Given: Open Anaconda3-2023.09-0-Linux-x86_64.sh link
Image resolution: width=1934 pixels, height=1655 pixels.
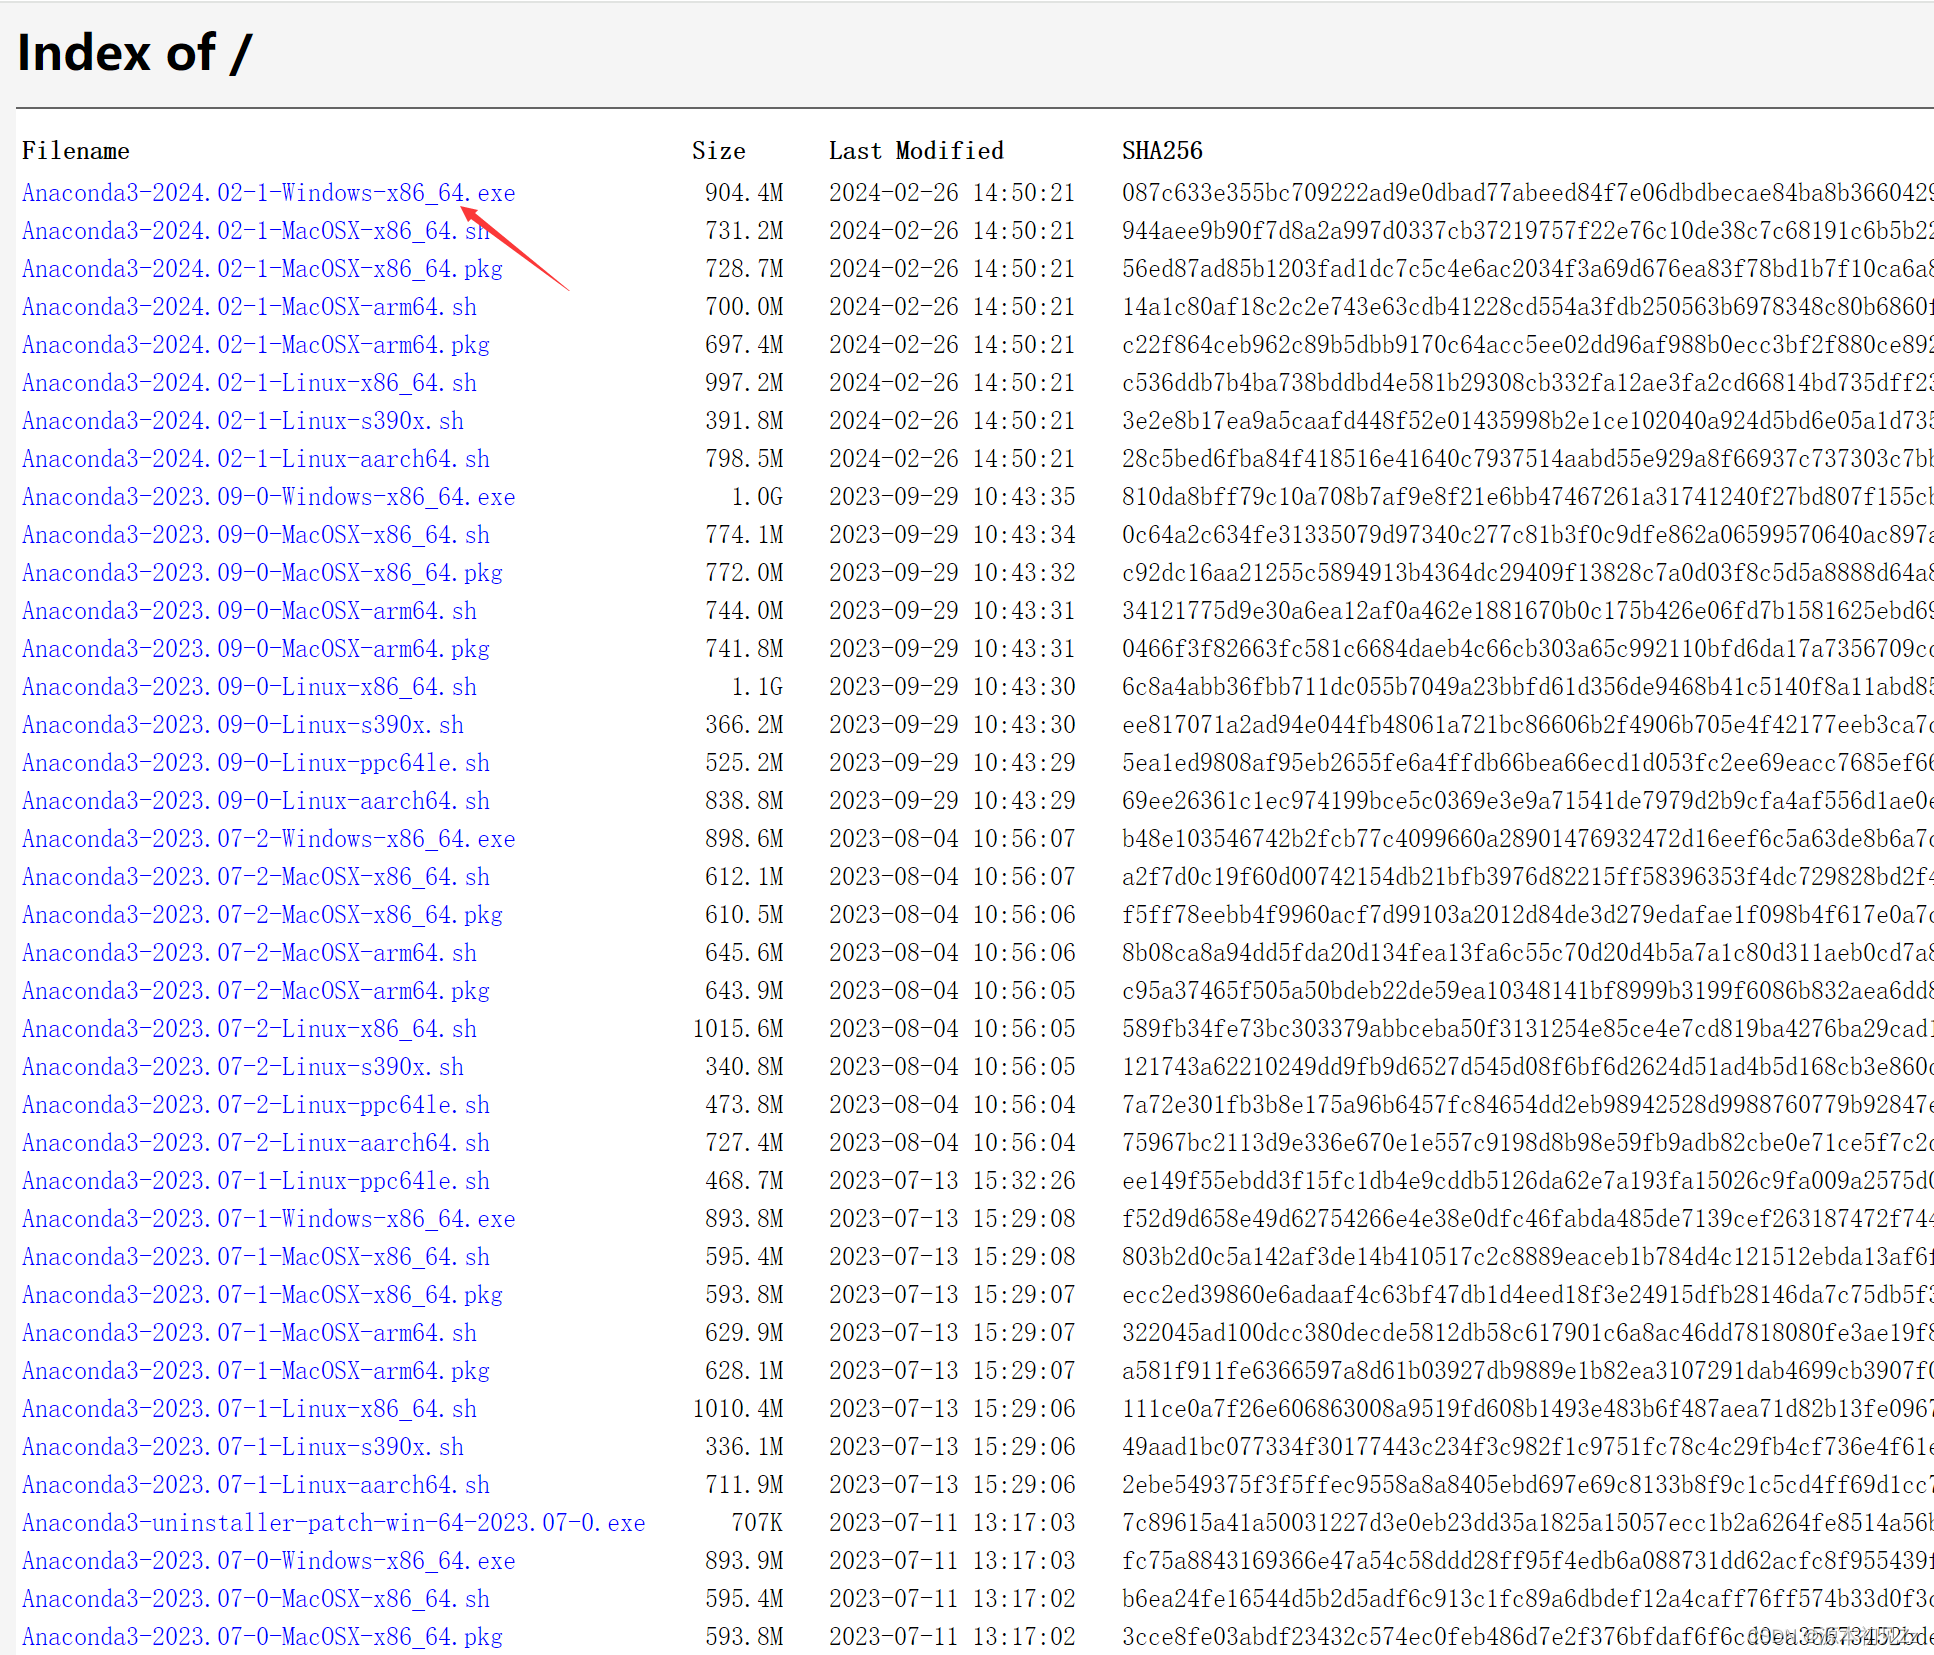Looking at the screenshot, I should point(249,687).
